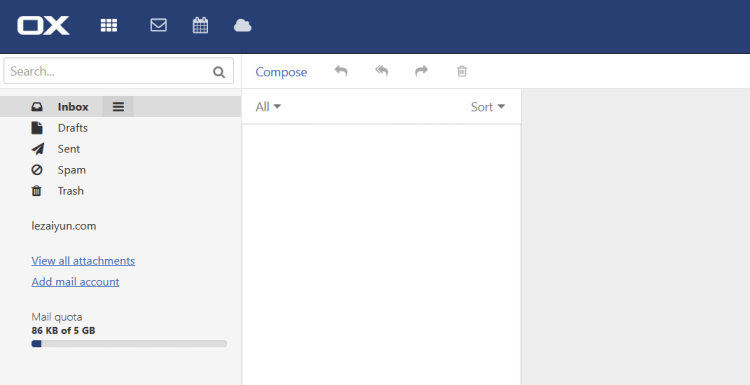
Task: Open the app launcher grid icon
Action: pos(109,25)
